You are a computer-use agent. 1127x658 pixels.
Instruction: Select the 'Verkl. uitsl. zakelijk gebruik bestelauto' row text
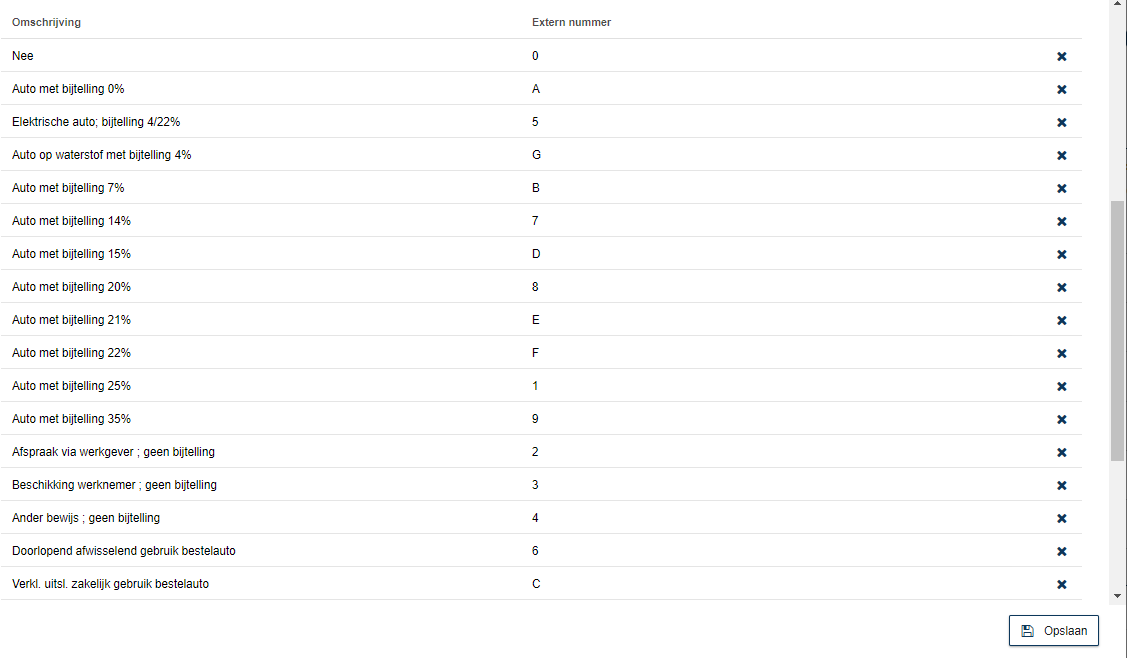coord(110,584)
